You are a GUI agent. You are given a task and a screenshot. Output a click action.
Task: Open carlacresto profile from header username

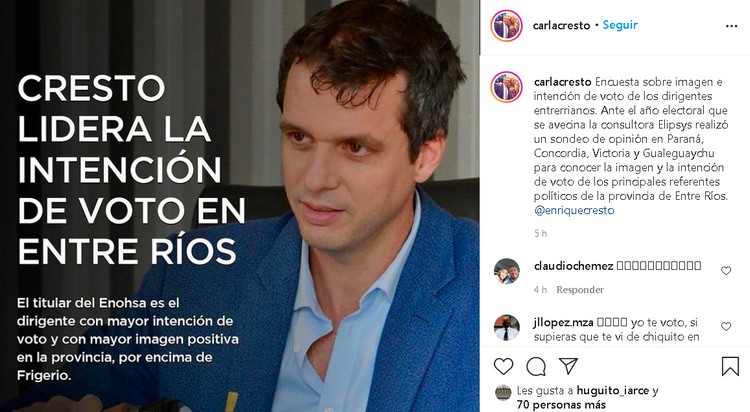562,25
